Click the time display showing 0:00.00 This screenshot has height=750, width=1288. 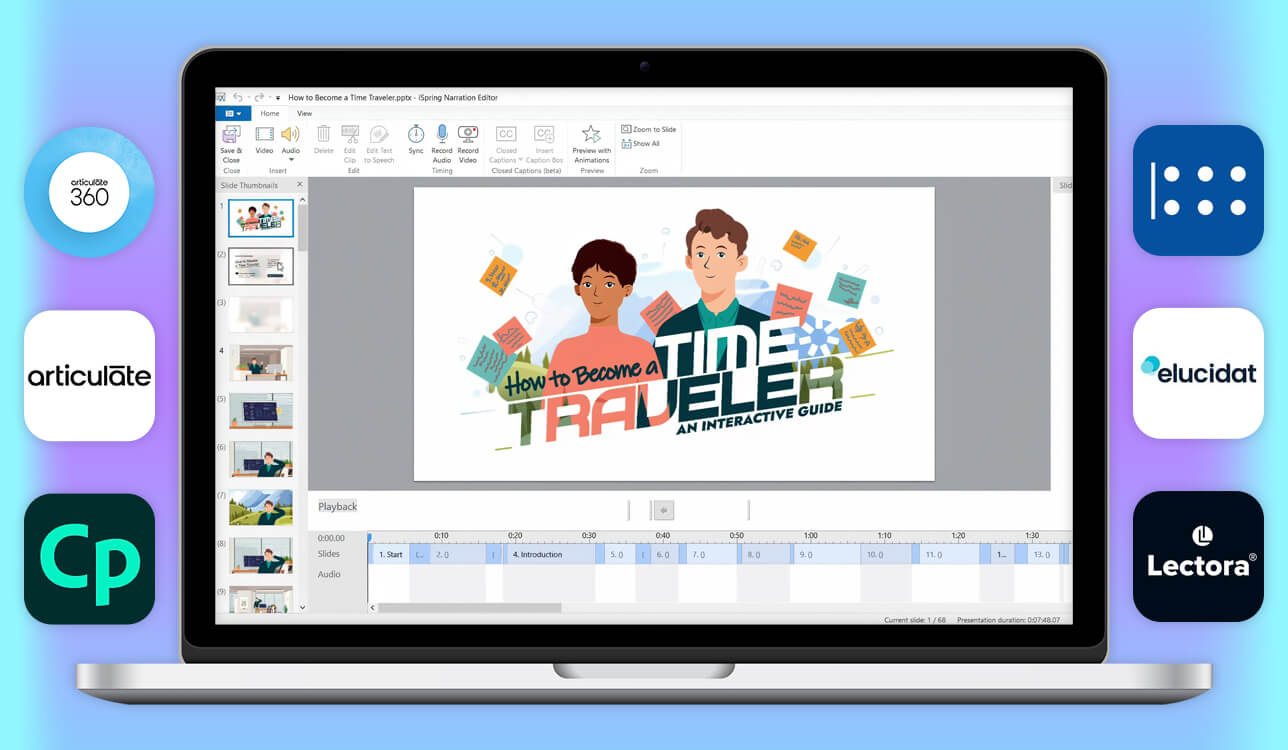coord(330,538)
